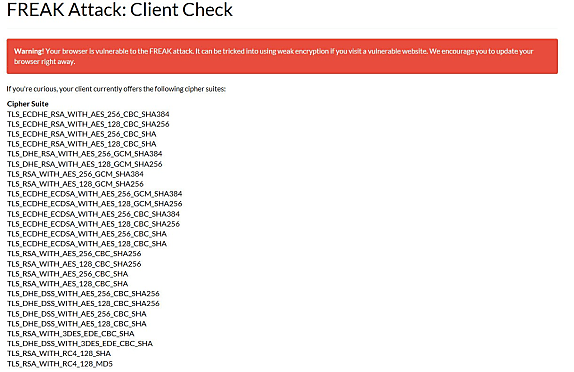This screenshot has width=574, height=372.
Task: Select the TLS_RSA_WITH_AES_128_CBC_SHA cipher
Action: (67, 283)
